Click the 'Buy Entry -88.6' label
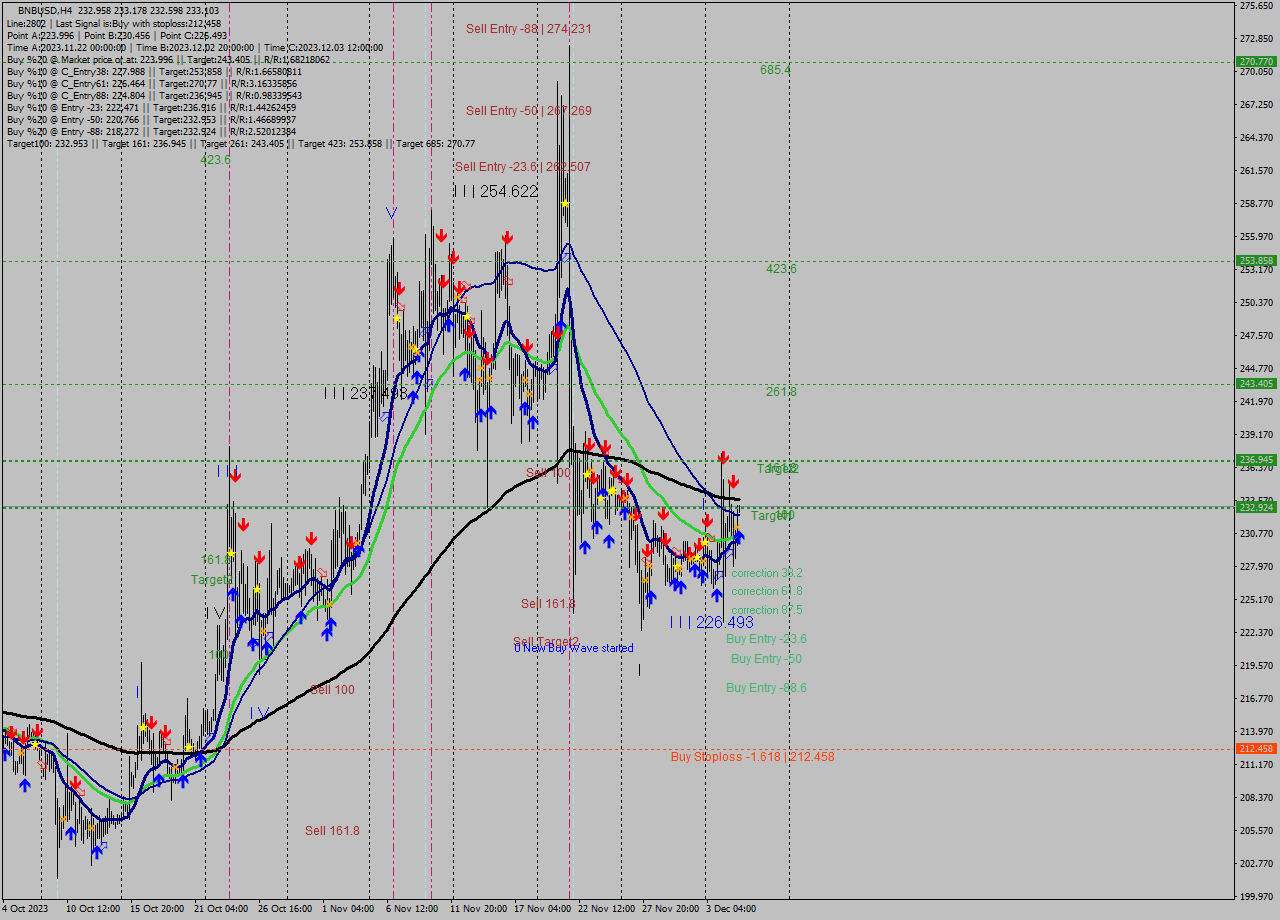Viewport: 1280px width, 920px height. click(766, 688)
